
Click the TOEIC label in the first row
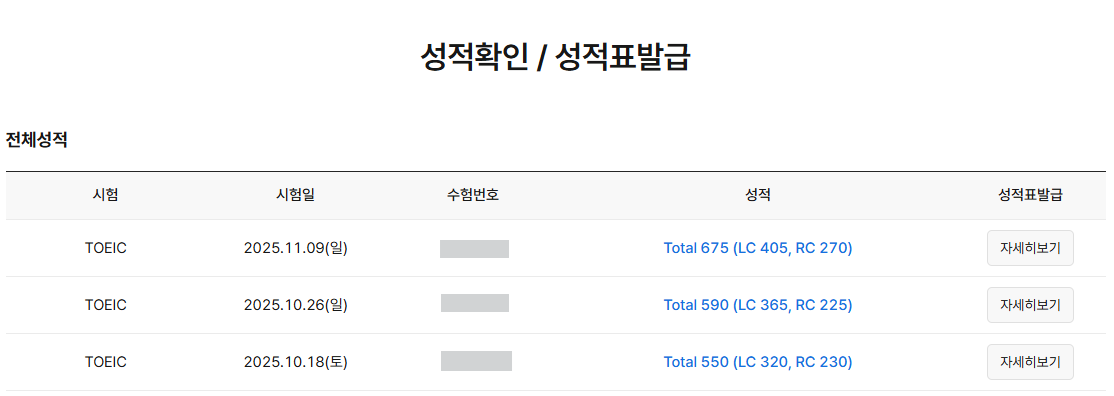click(x=106, y=248)
